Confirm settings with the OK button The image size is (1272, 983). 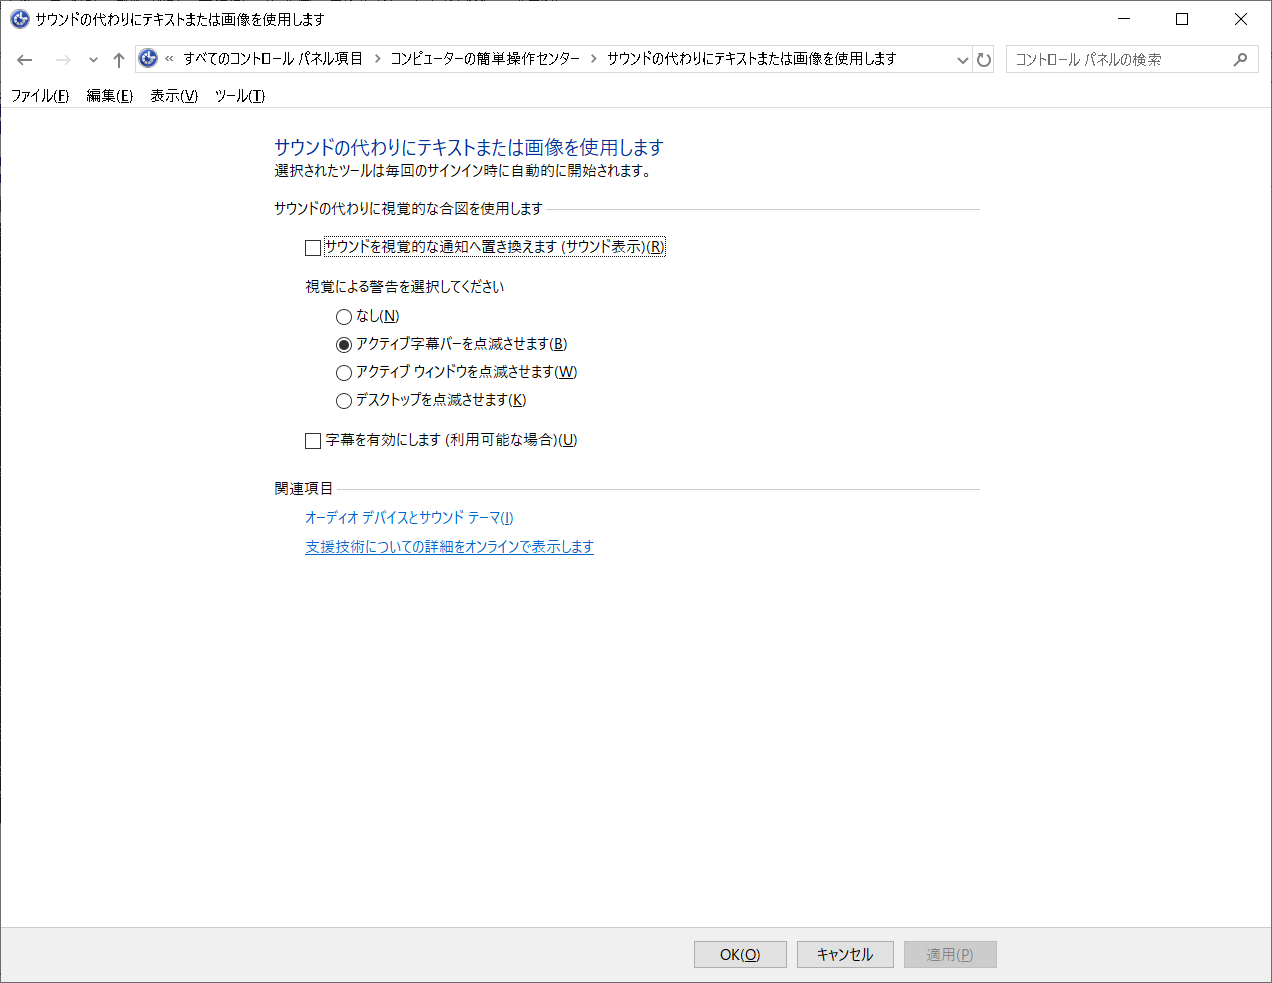740,954
